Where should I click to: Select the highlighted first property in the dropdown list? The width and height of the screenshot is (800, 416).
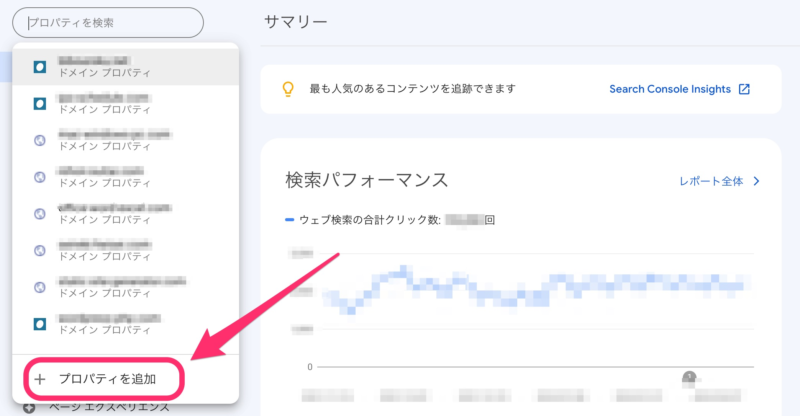click(126, 67)
